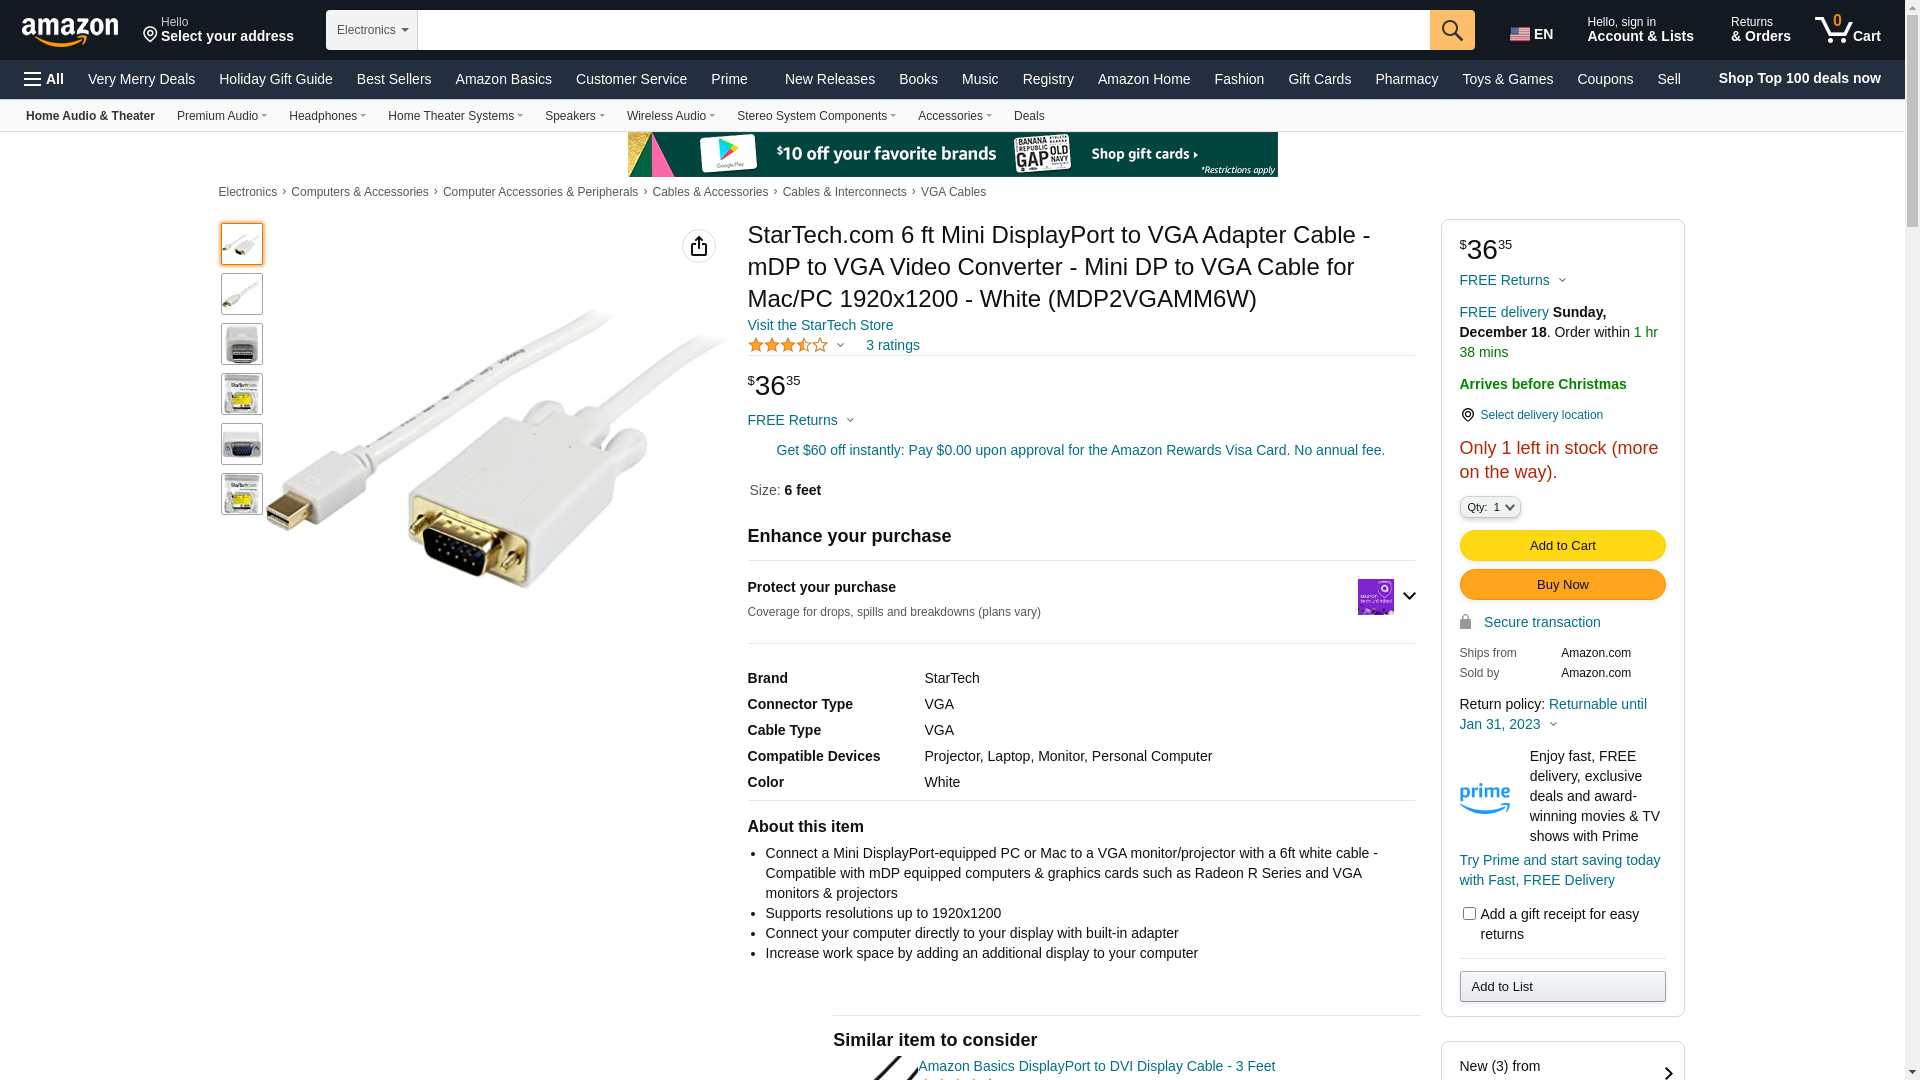Image resolution: width=1920 pixels, height=1080 pixels.
Task: Click the delivery location pin icon
Action: 1467,415
